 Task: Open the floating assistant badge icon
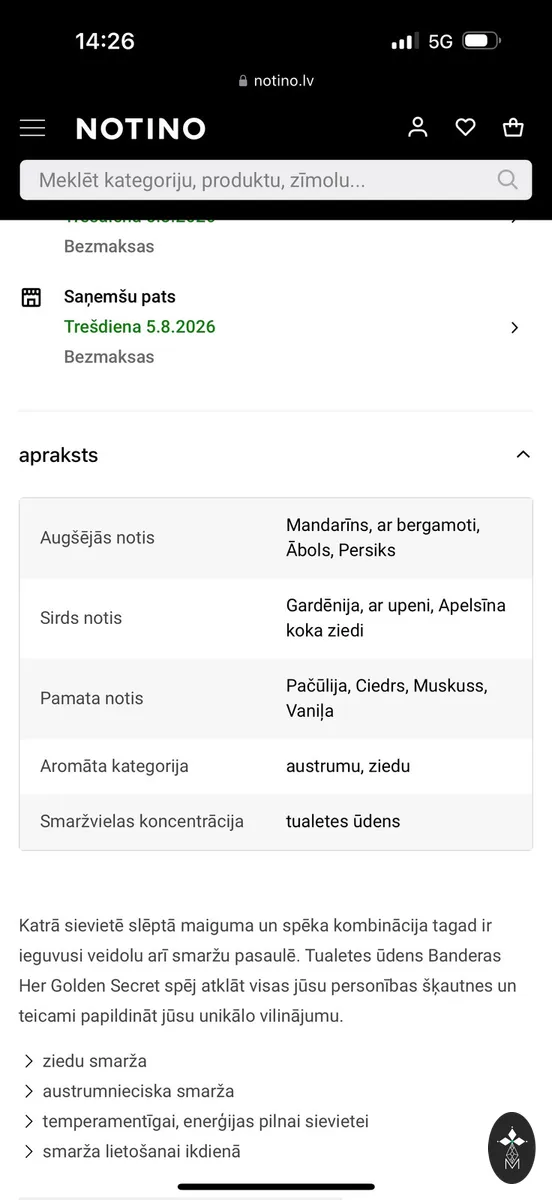pos(512,1148)
